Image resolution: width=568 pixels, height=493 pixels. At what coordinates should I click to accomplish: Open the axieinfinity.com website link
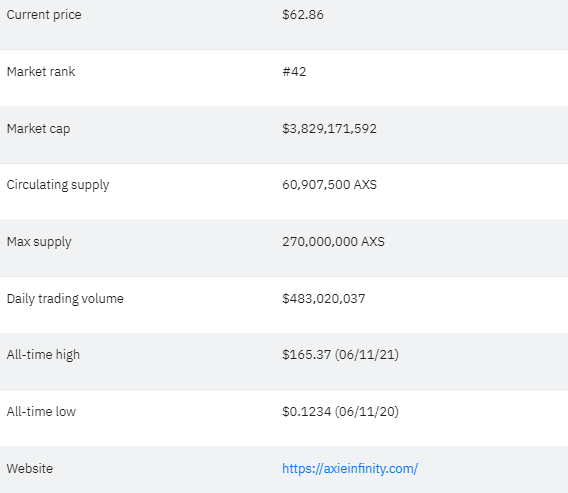[x=350, y=468]
